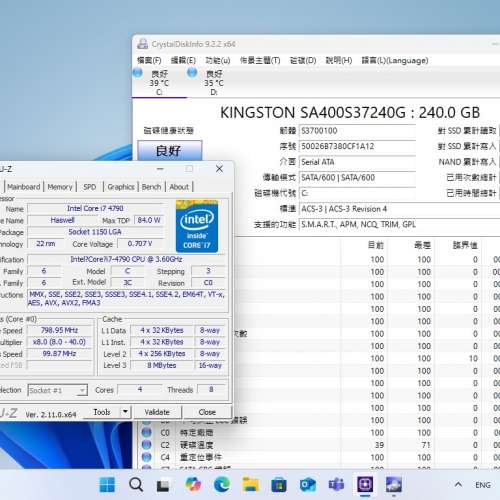The image size is (500, 500).
Task: Launch Copilot from the taskbar
Action: click(x=193, y=484)
